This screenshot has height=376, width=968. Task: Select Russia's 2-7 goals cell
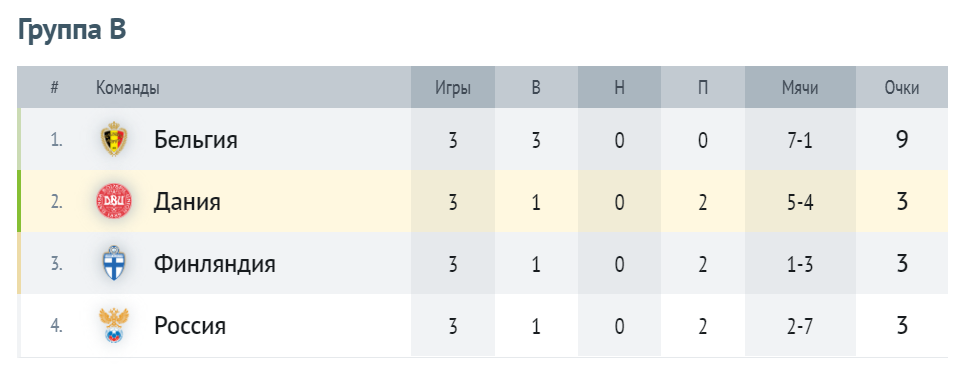[800, 325]
